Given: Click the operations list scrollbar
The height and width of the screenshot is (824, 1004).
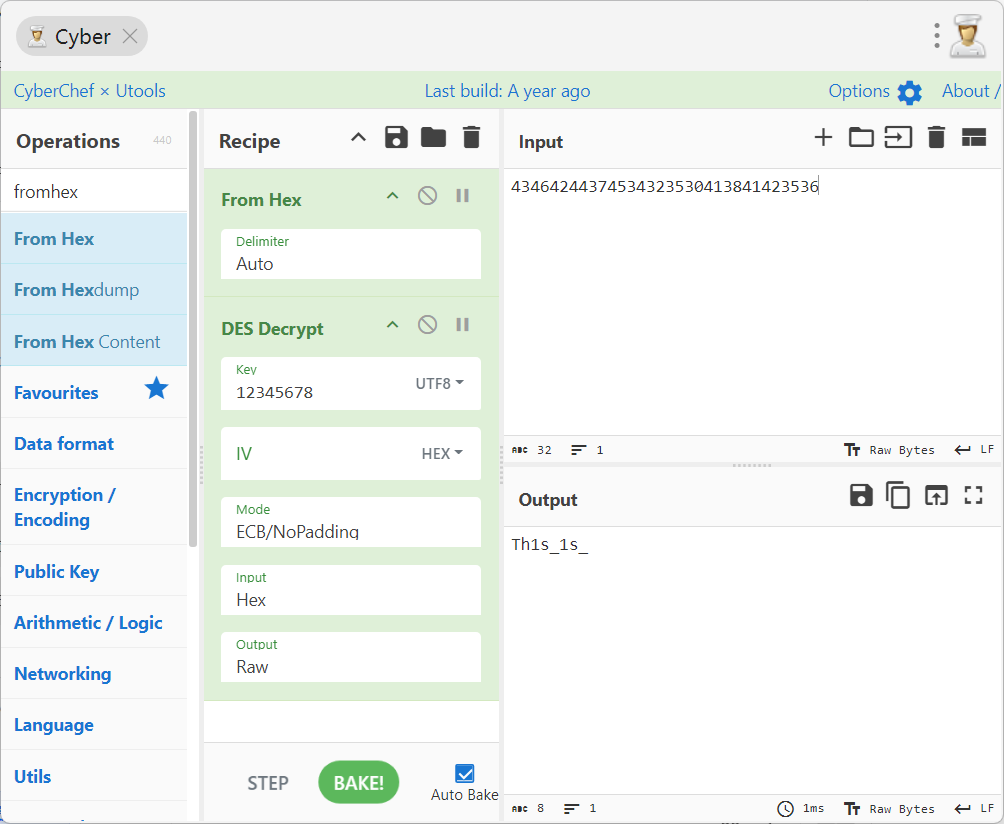Looking at the screenshot, I should tap(193, 330).
